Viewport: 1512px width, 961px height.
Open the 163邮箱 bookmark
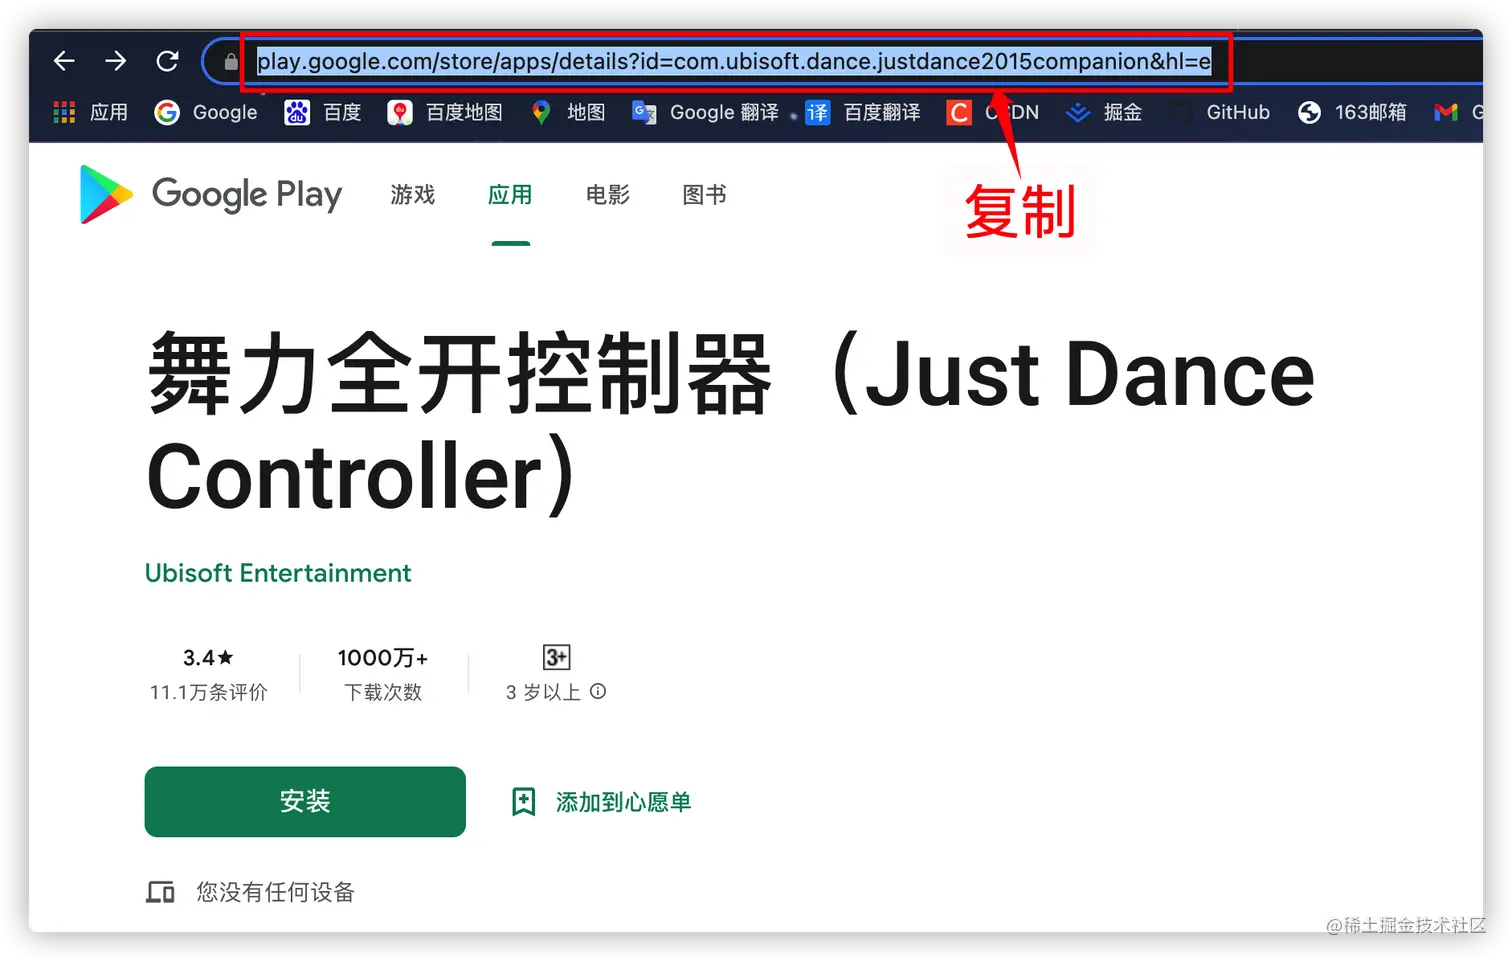tap(1352, 112)
